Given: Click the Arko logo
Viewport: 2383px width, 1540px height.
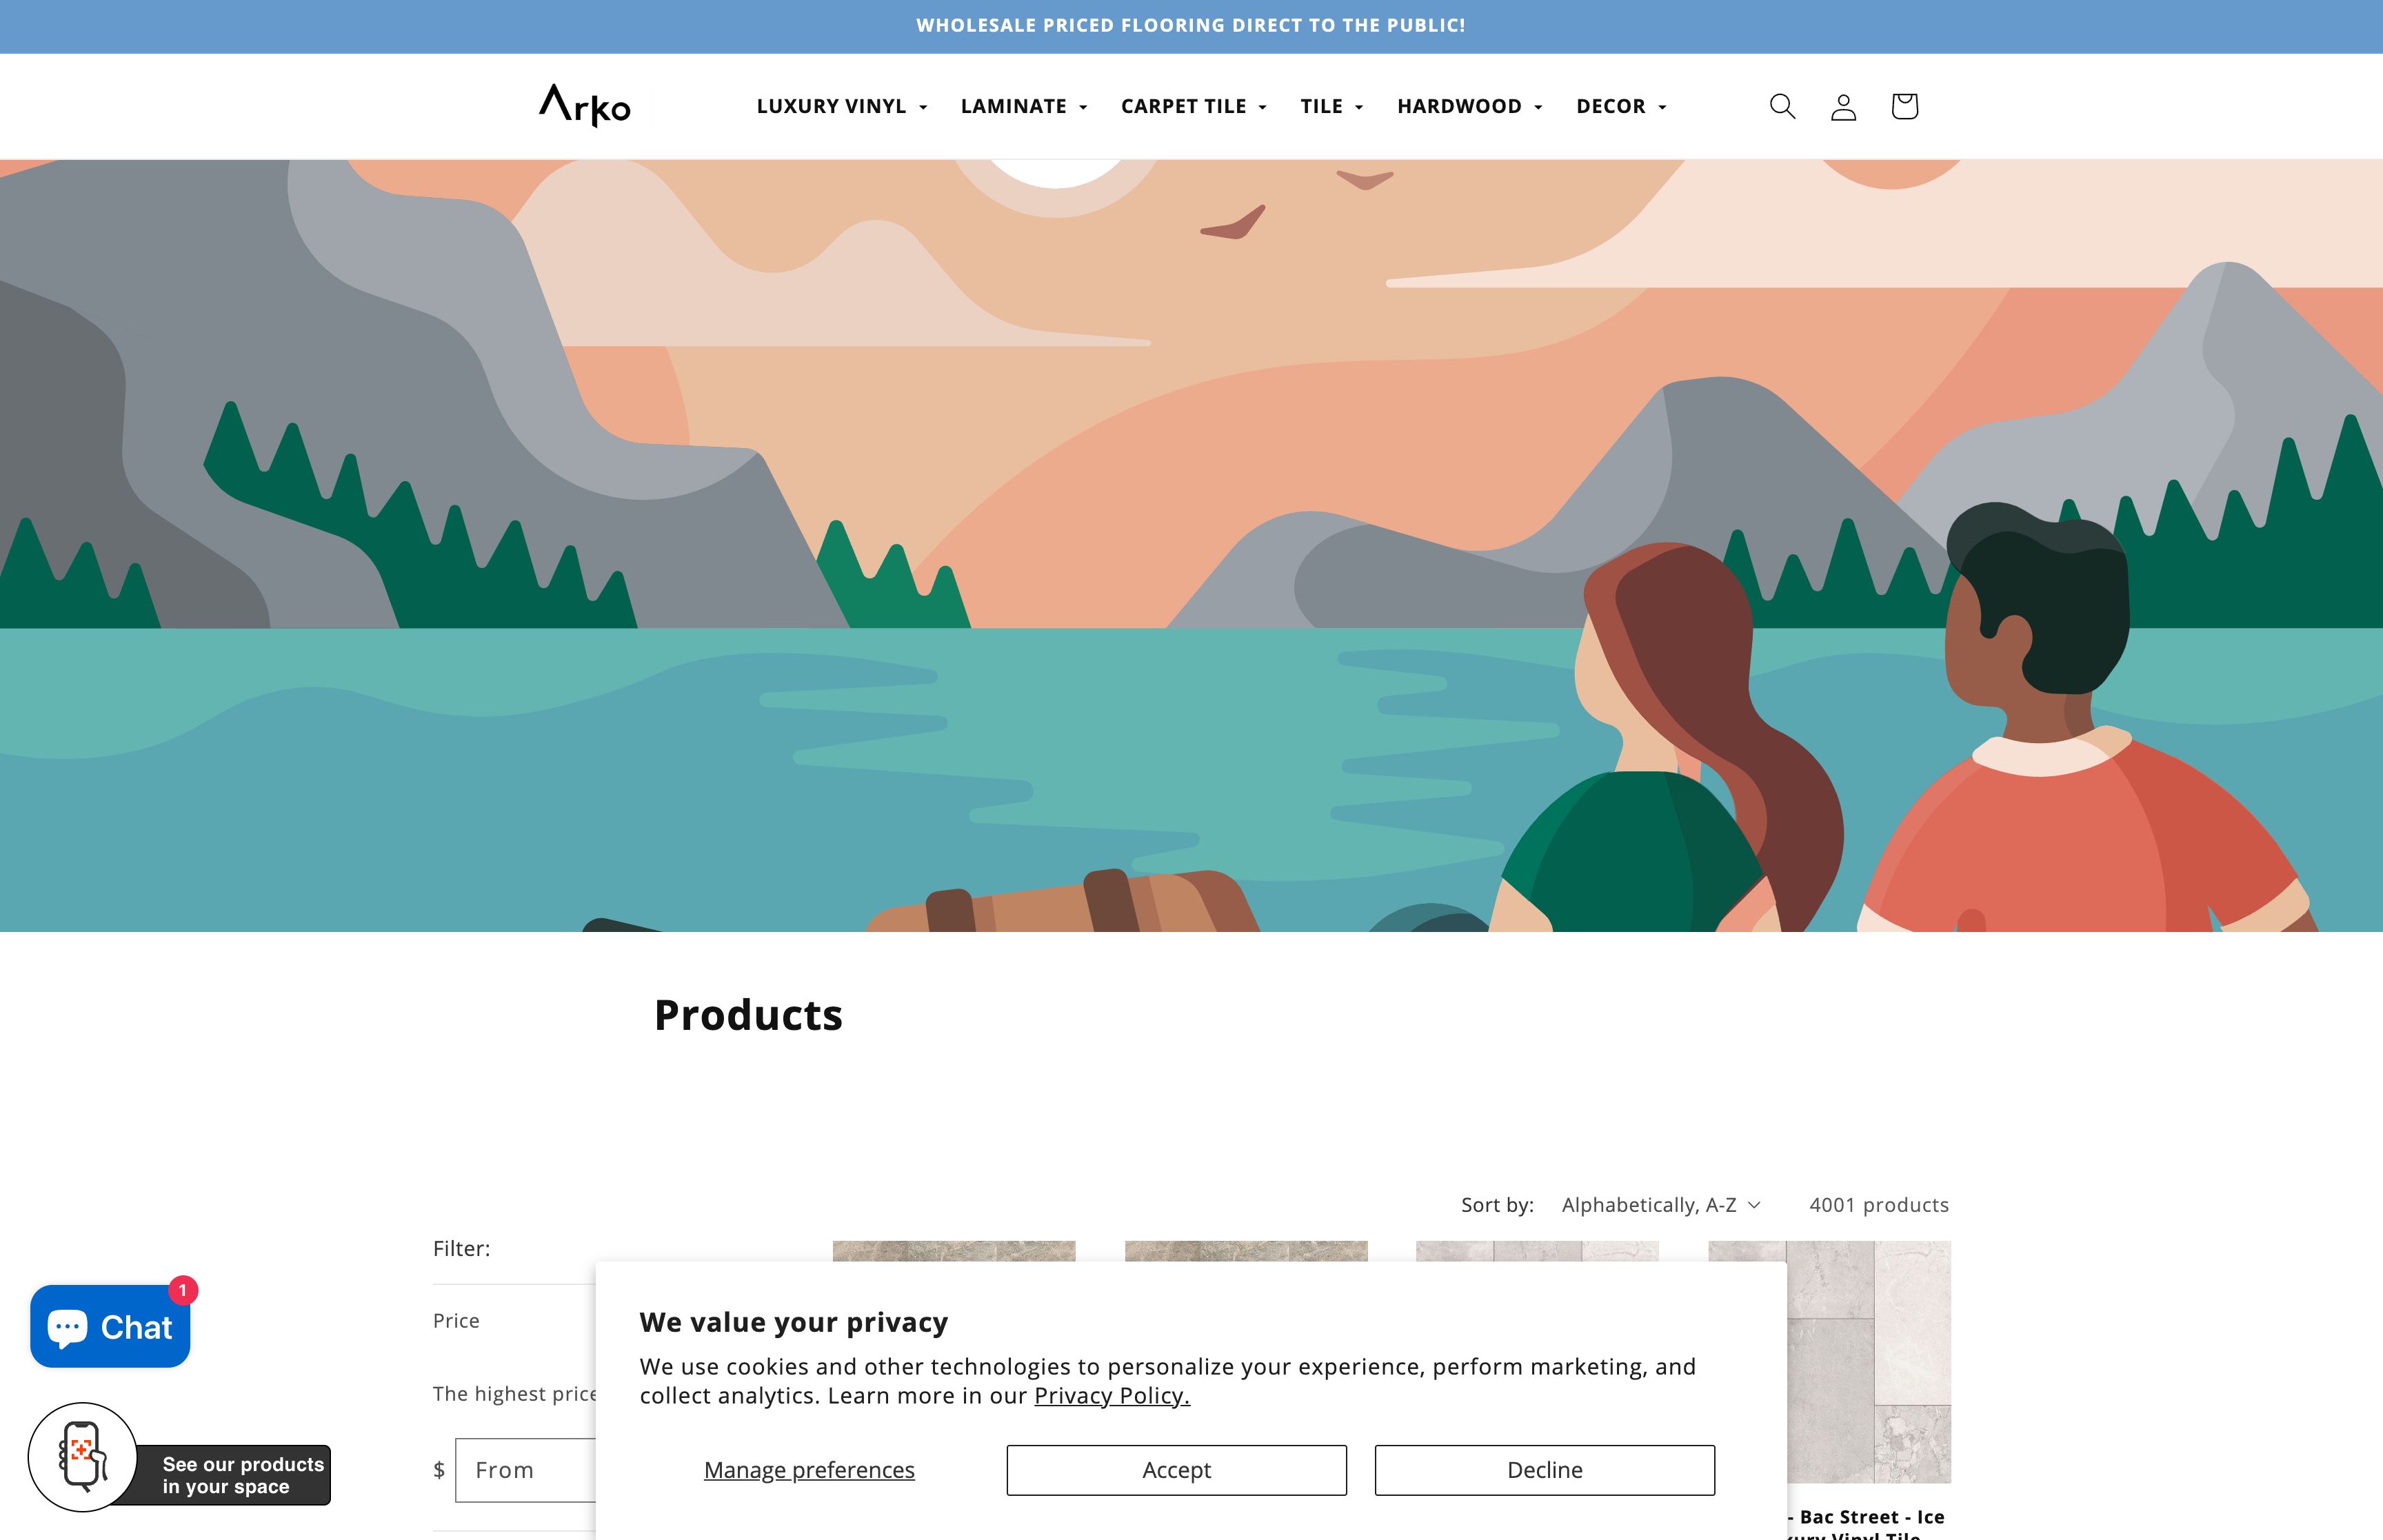Looking at the screenshot, I should point(585,105).
